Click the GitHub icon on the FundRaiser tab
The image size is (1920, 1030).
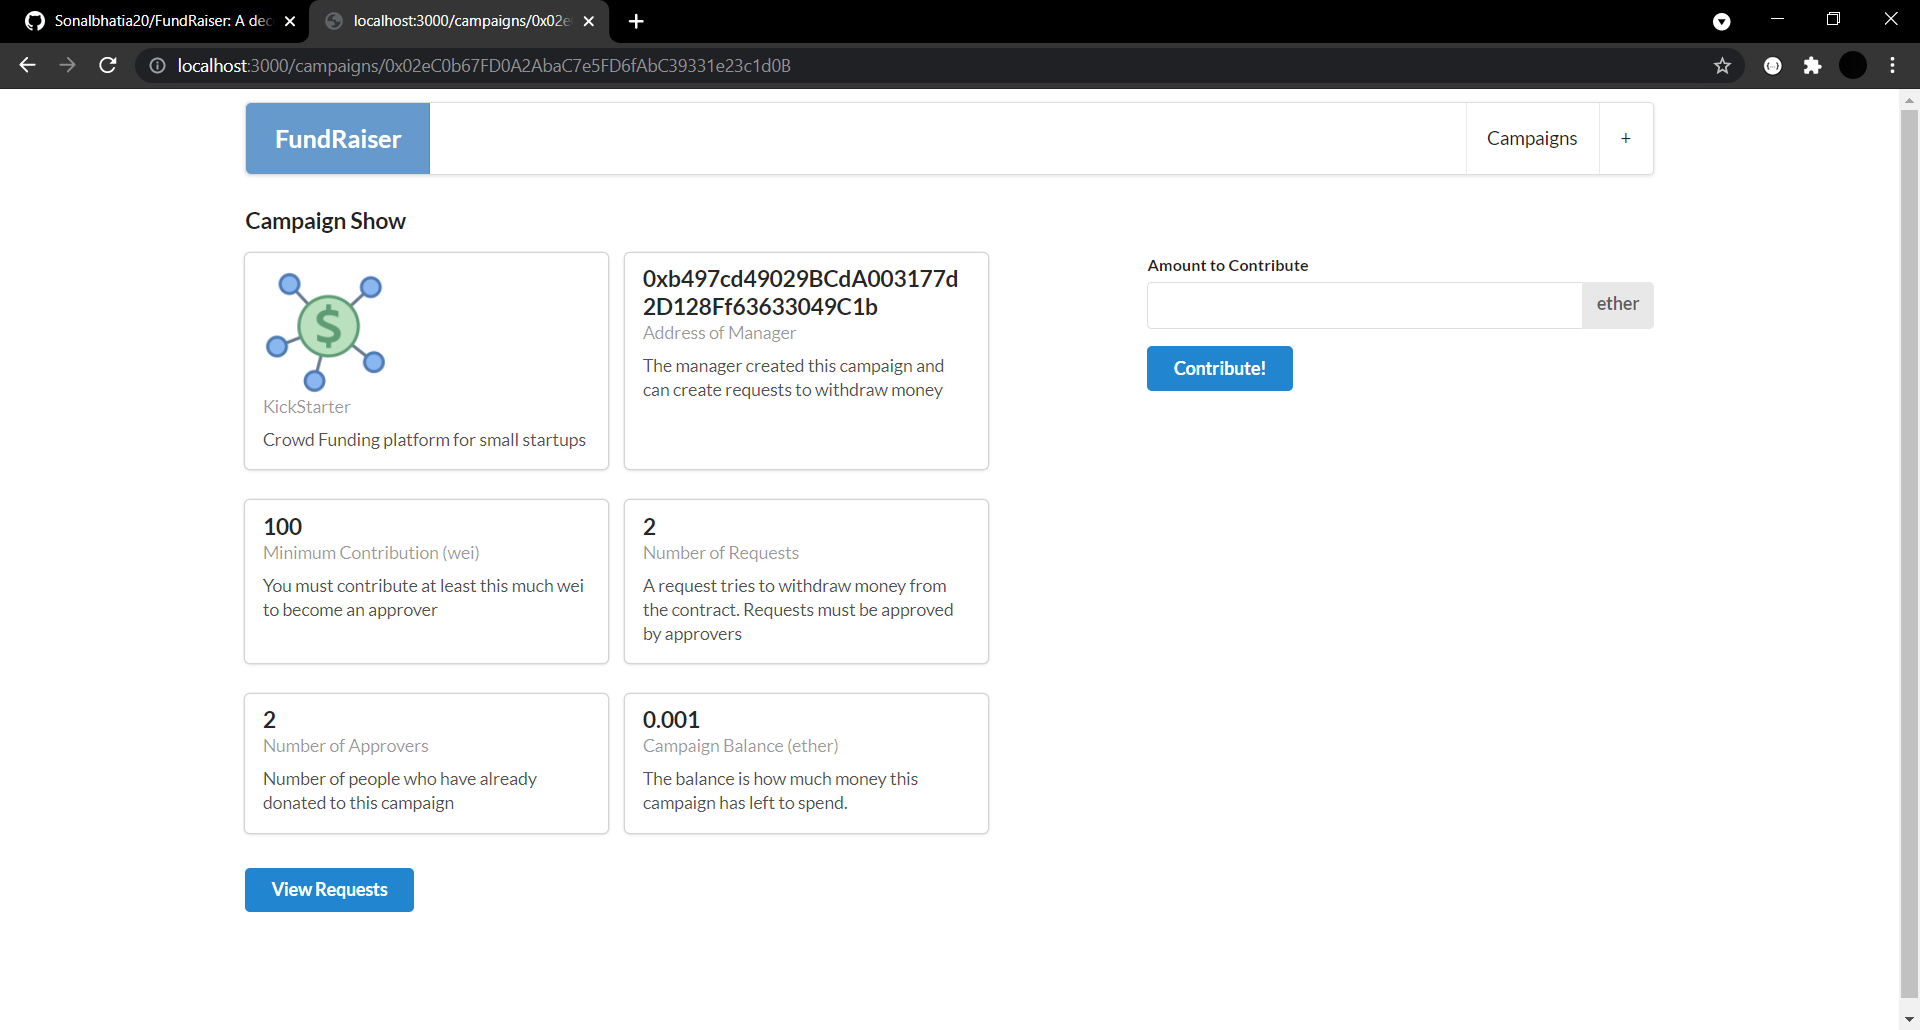click(34, 20)
